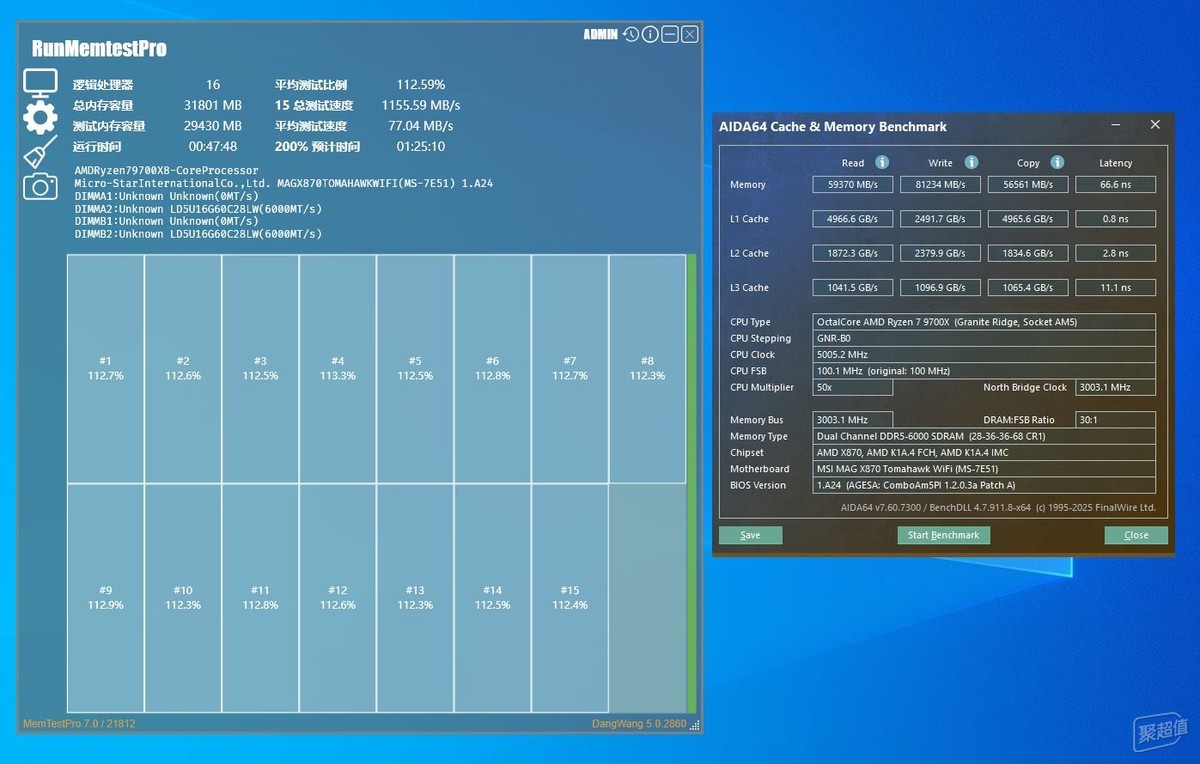Click the Memory Copy value 56561 MB/s
The image size is (1200, 764).
click(1027, 184)
